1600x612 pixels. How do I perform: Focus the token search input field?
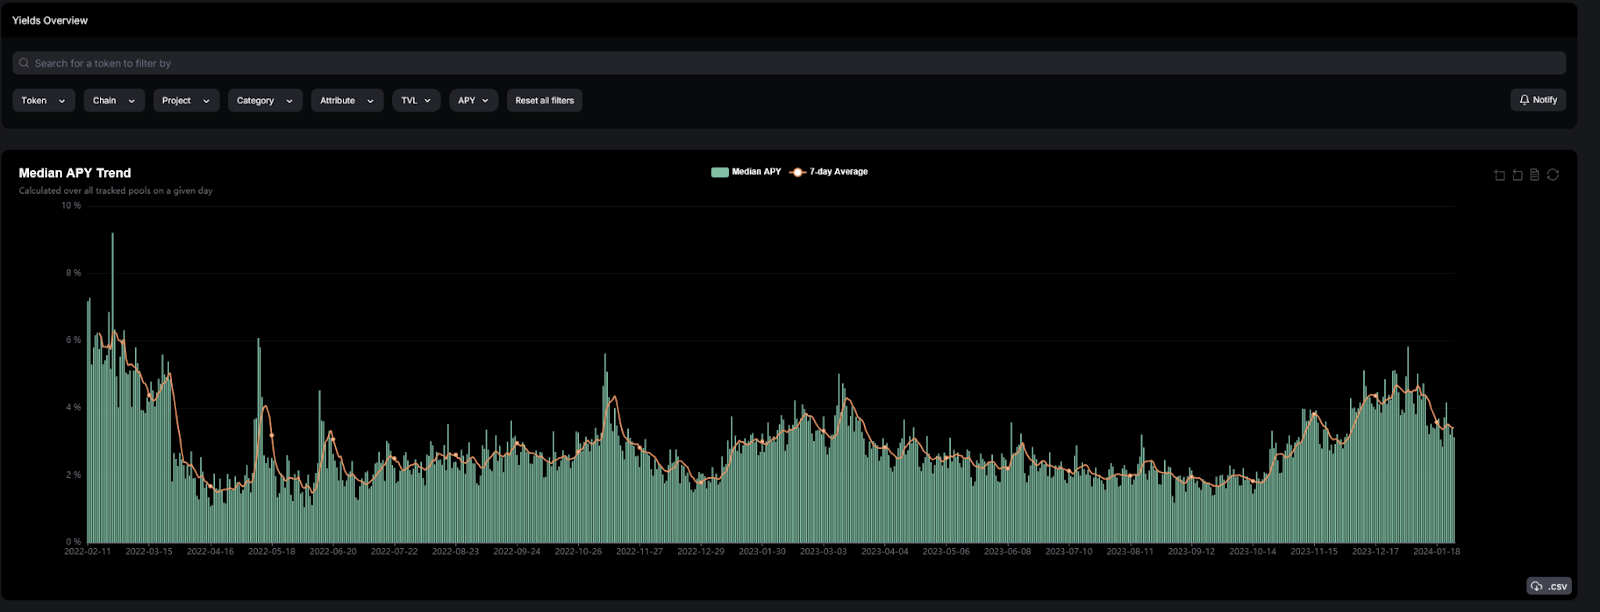point(789,63)
